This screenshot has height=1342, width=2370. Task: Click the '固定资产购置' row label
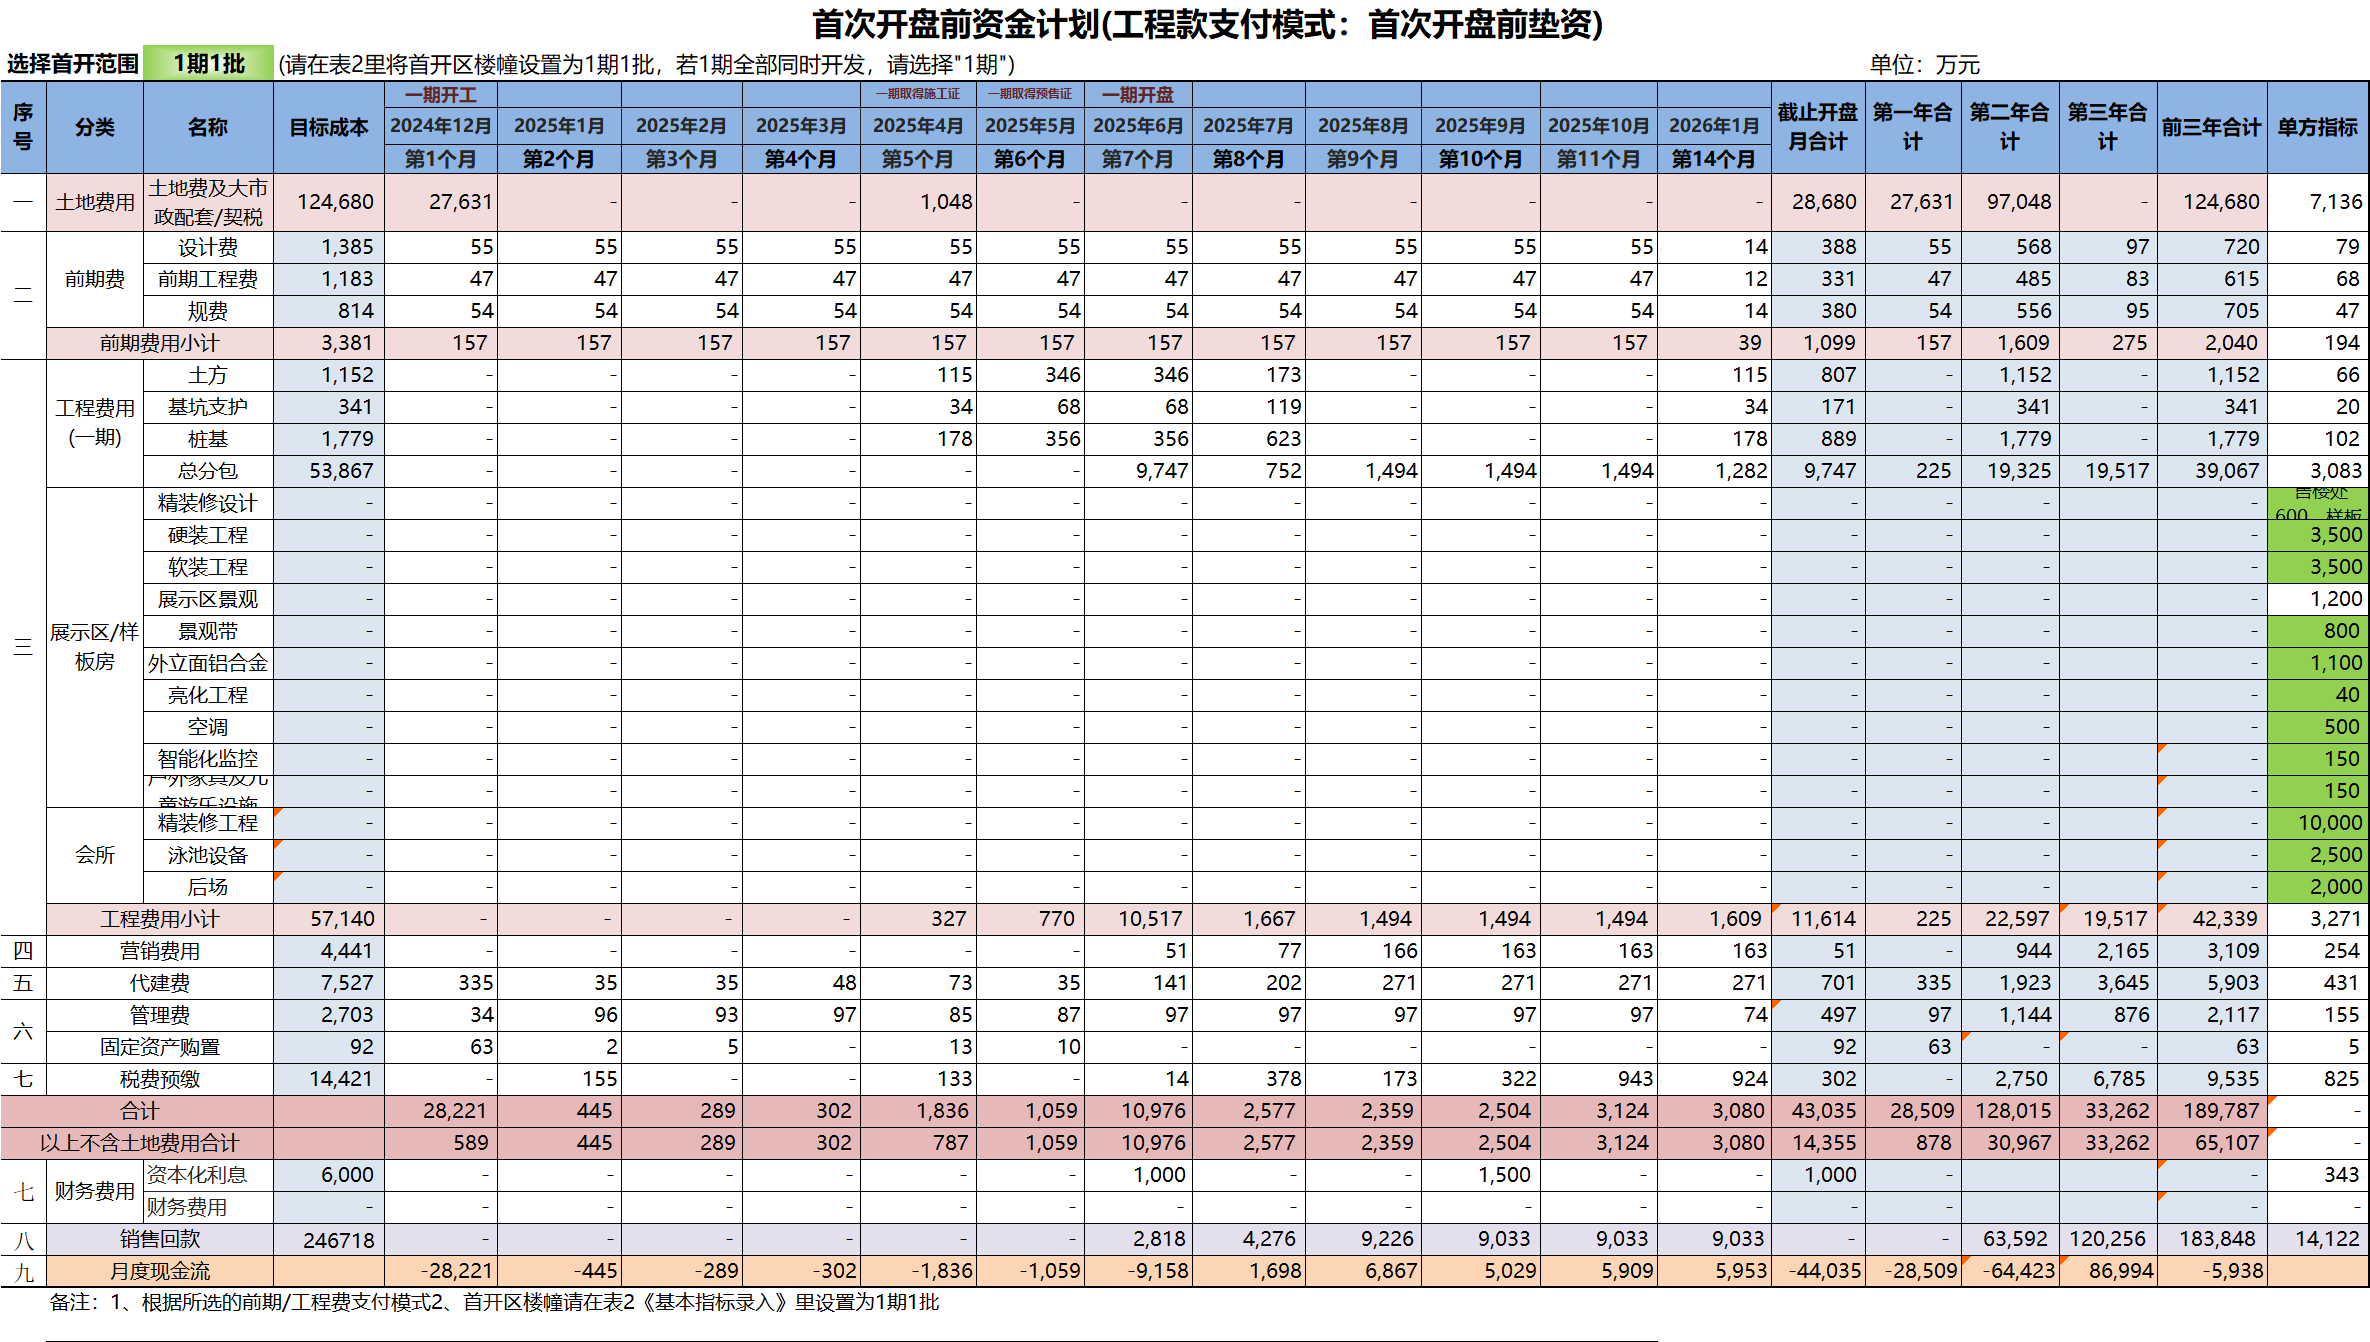pyautogui.click(x=159, y=1047)
